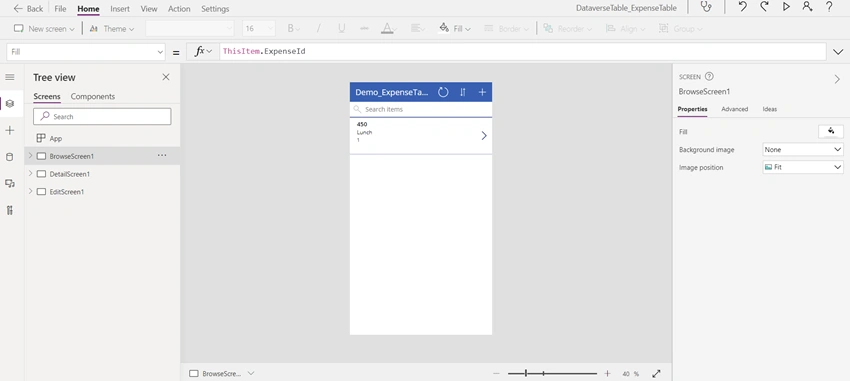
Task: Open the text alignment dropdown
Action: pos(418,29)
